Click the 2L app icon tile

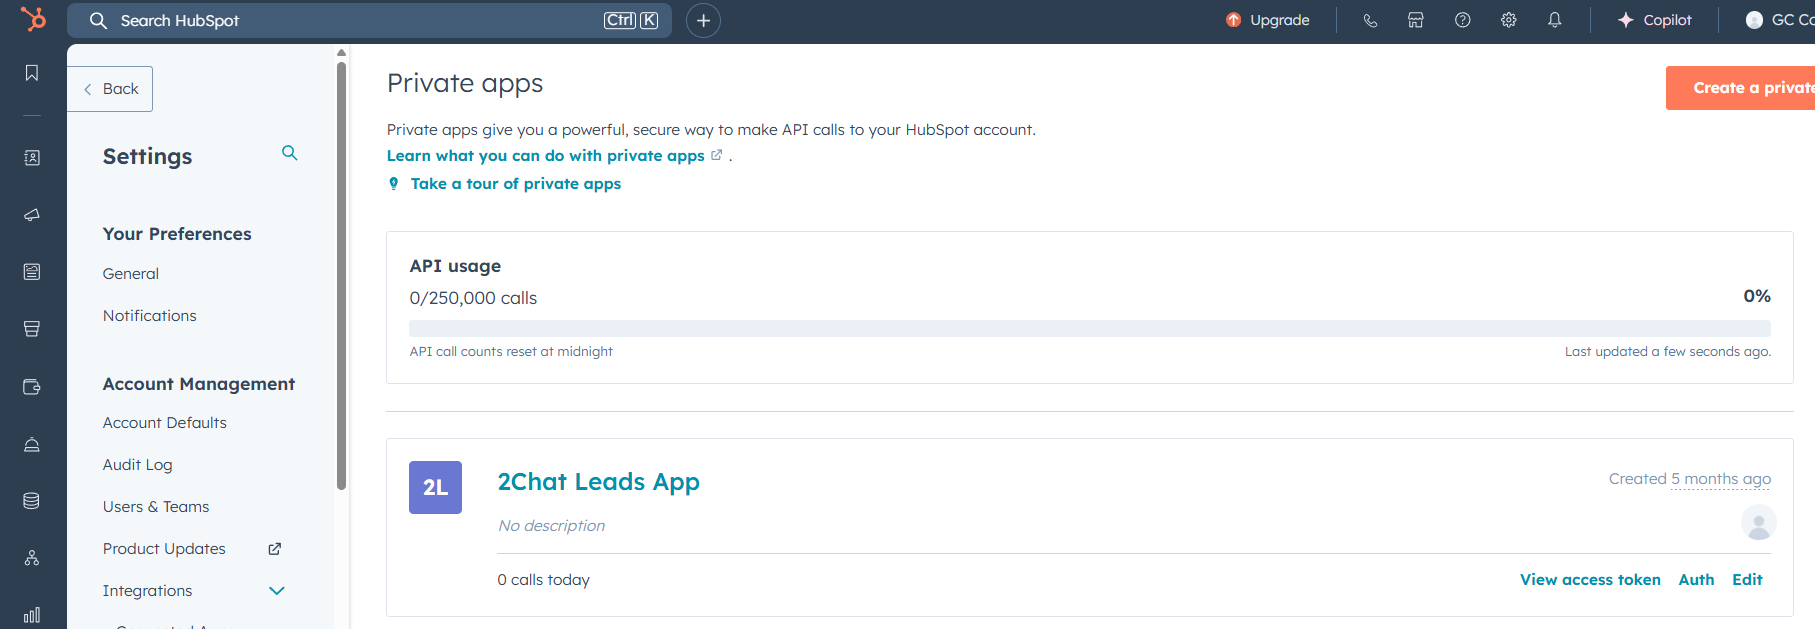(435, 487)
